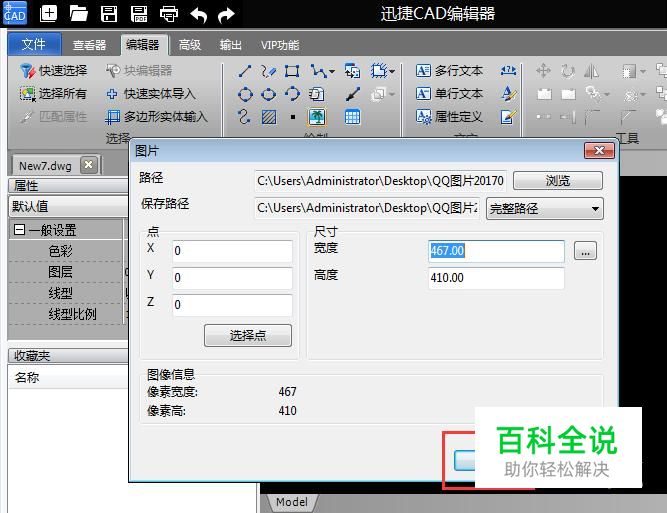This screenshot has height=513, width=667.
Task: Open the 文件 menu tab
Action: point(34,44)
